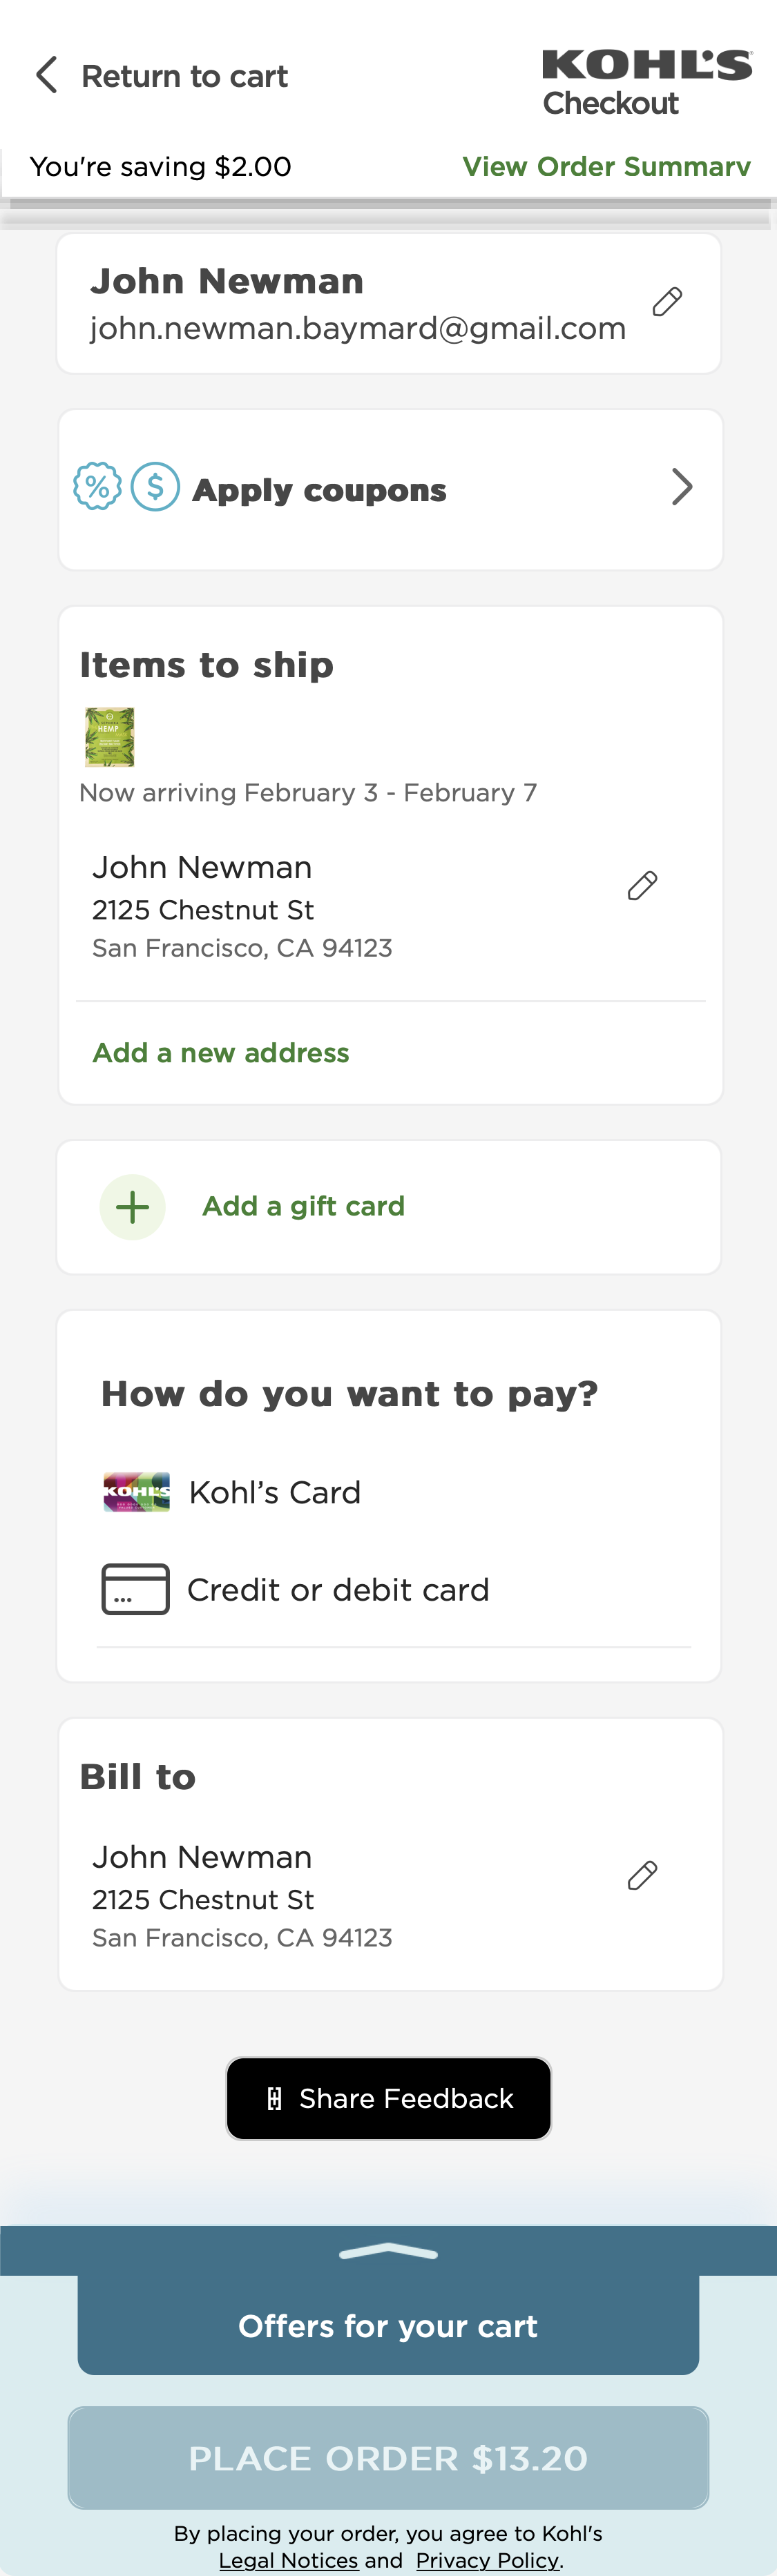Choose Credit or debit card payment
This screenshot has height=2576, width=777.
(337, 1590)
